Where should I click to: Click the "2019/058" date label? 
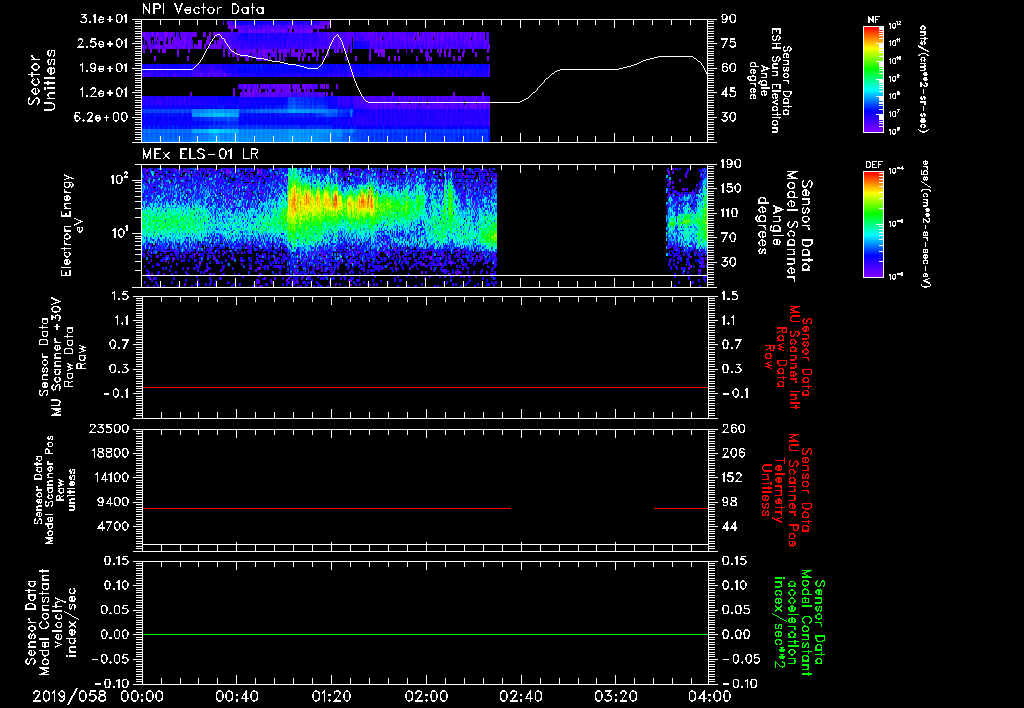click(70, 697)
